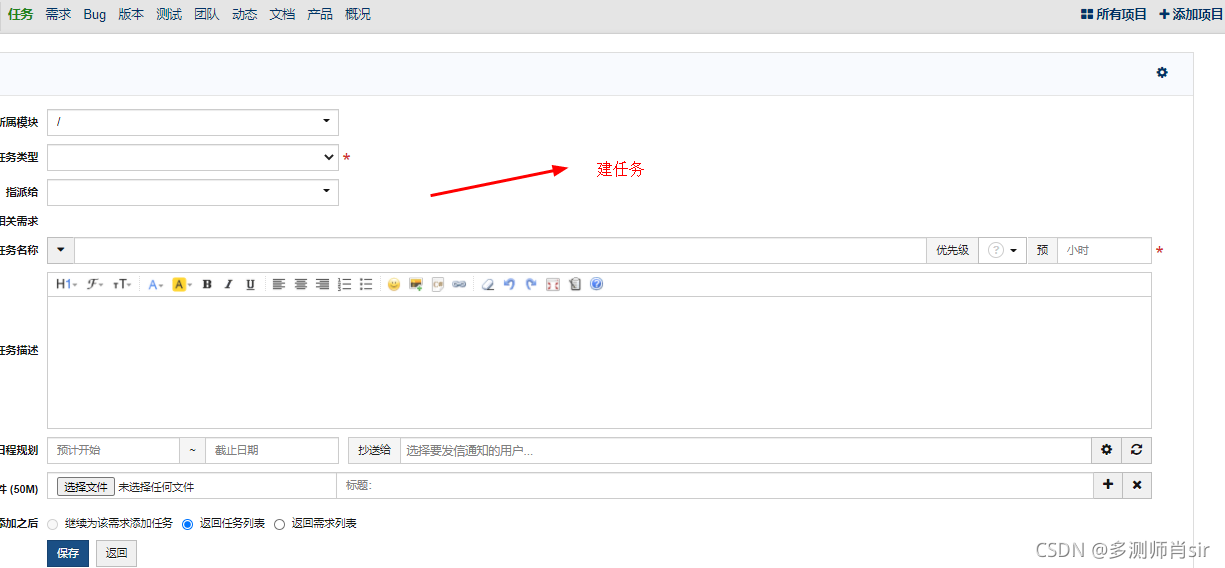Center align text in editor
This screenshot has width=1225, height=568.
[301, 285]
